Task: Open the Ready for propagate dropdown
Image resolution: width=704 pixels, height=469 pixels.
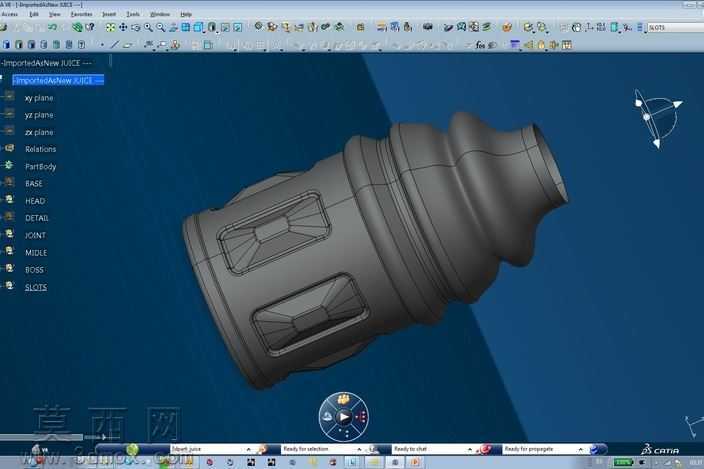Action: (x=581, y=449)
